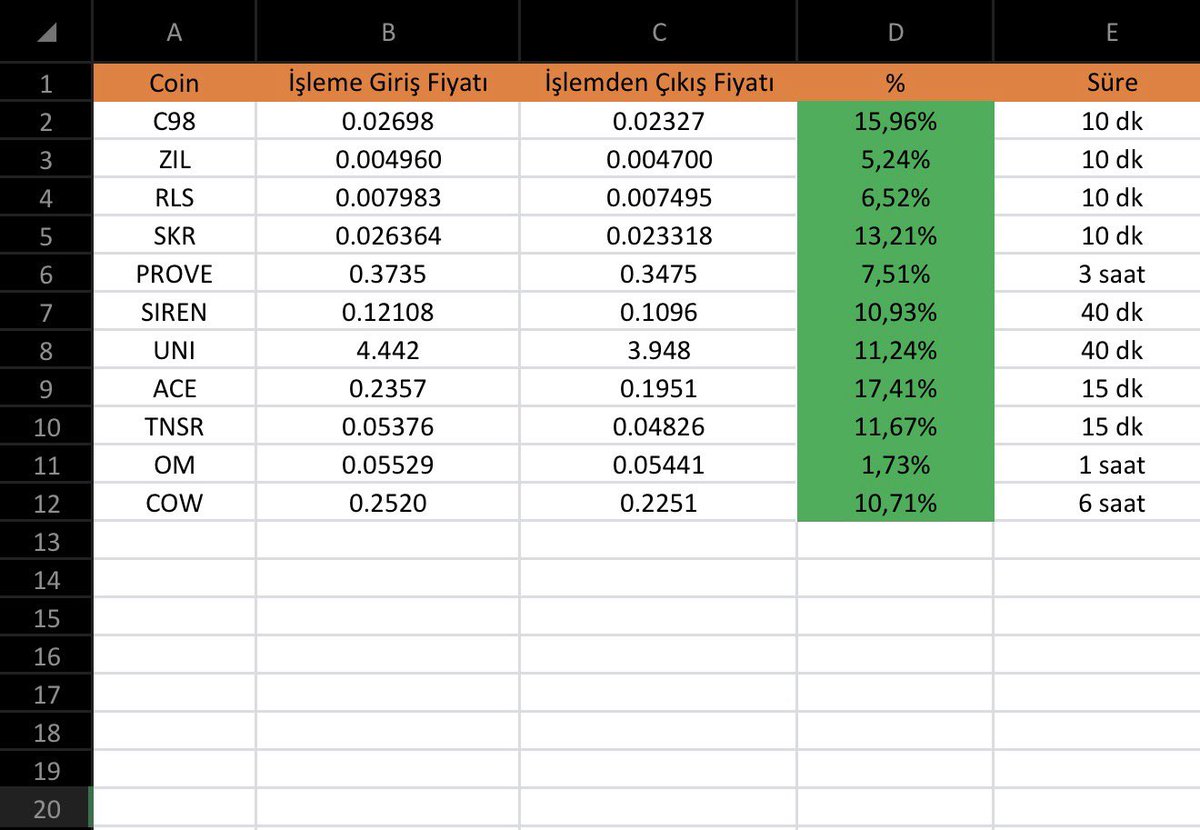
Task: Click the '3 saat' duration cell
Action: click(x=1097, y=274)
